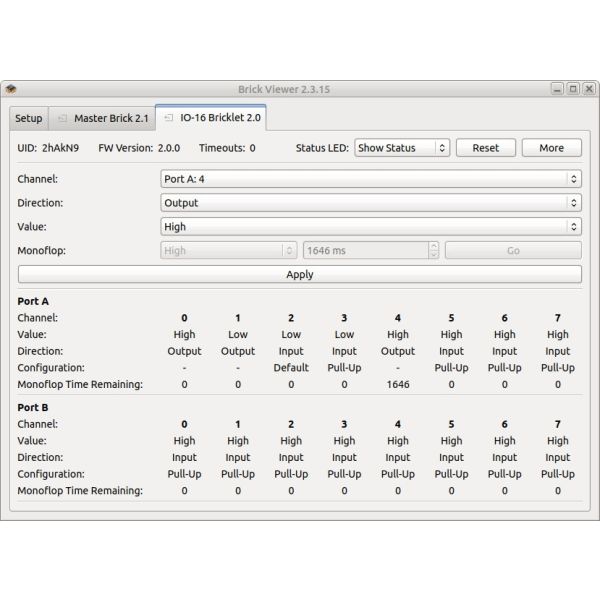Click the More button

point(551,148)
